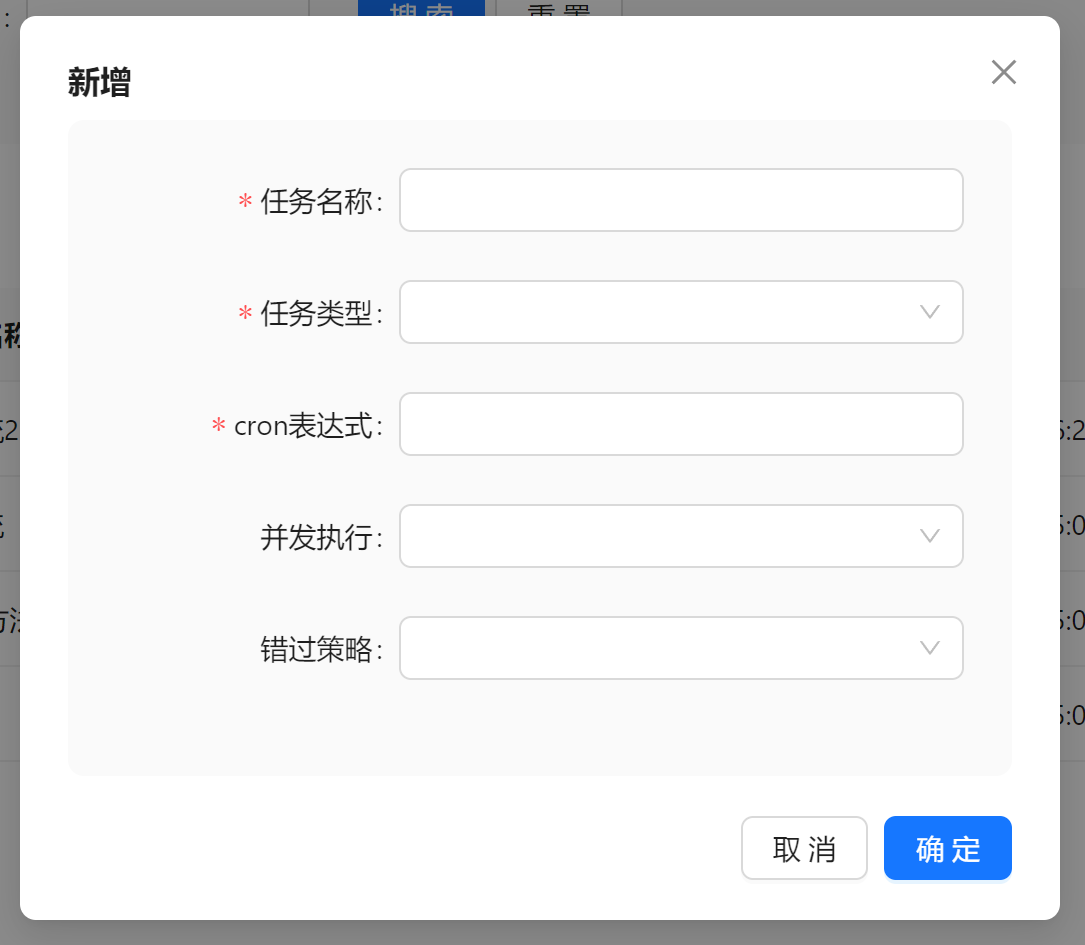Screen dimensions: 1085x945
Task: Click the 错过策略 label text
Action: [x=316, y=650]
